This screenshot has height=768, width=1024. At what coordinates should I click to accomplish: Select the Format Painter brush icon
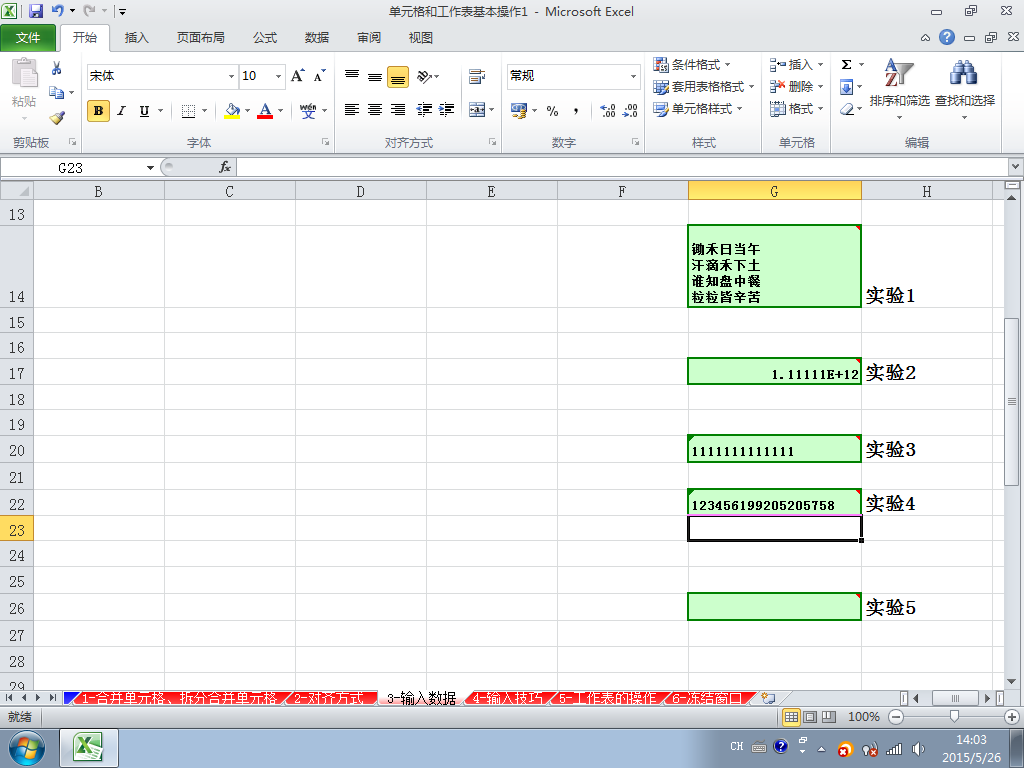click(57, 118)
